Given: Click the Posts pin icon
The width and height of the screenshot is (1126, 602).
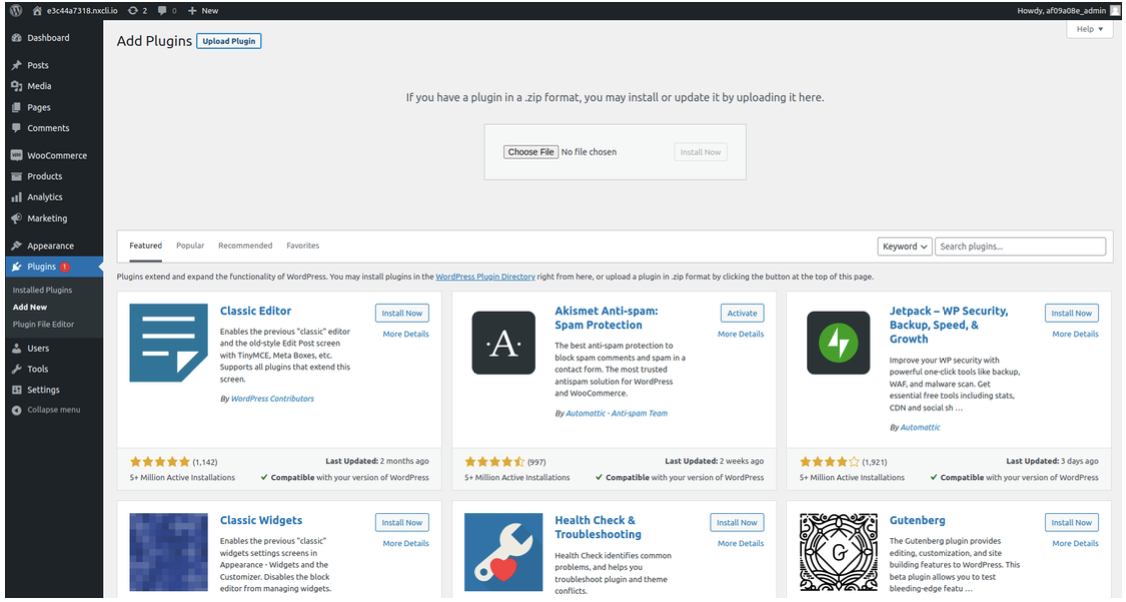Looking at the screenshot, I should [17, 65].
